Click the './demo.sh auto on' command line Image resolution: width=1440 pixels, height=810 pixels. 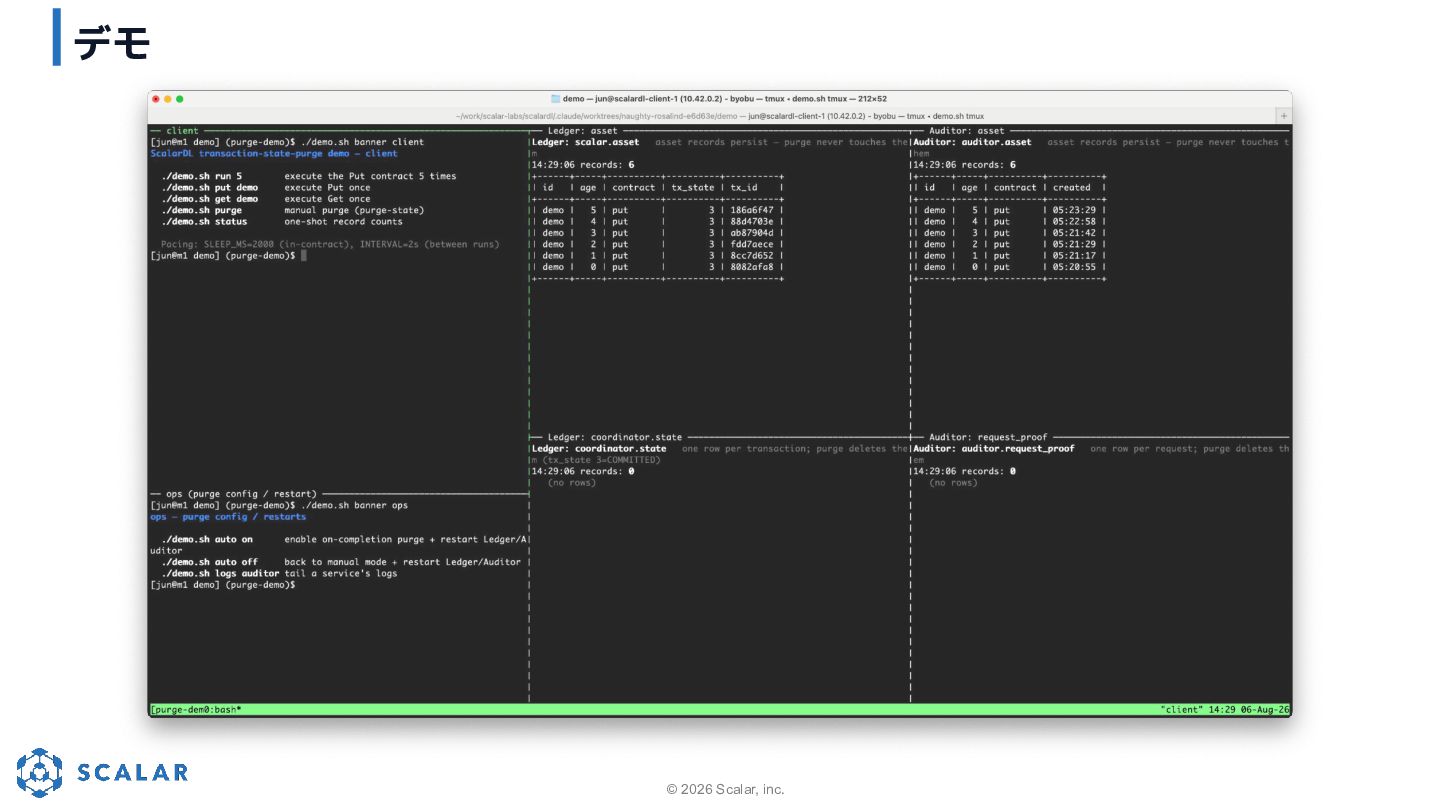(x=344, y=539)
